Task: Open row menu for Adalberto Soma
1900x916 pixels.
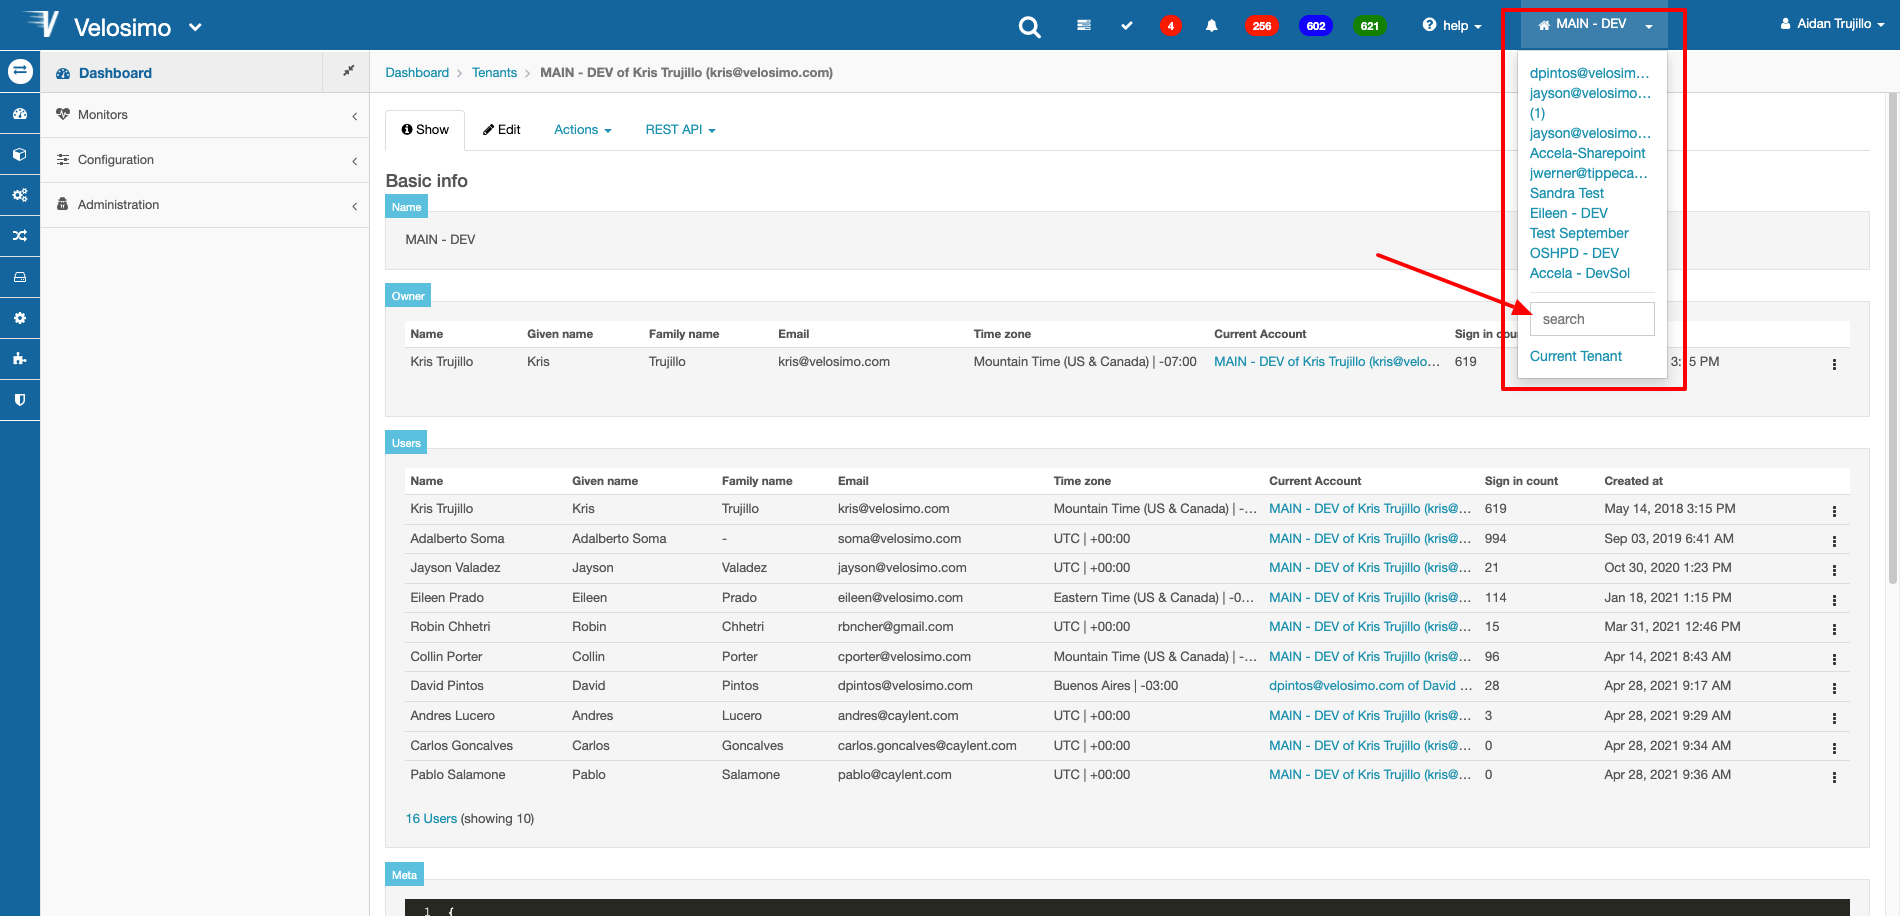Action: [x=1834, y=541]
